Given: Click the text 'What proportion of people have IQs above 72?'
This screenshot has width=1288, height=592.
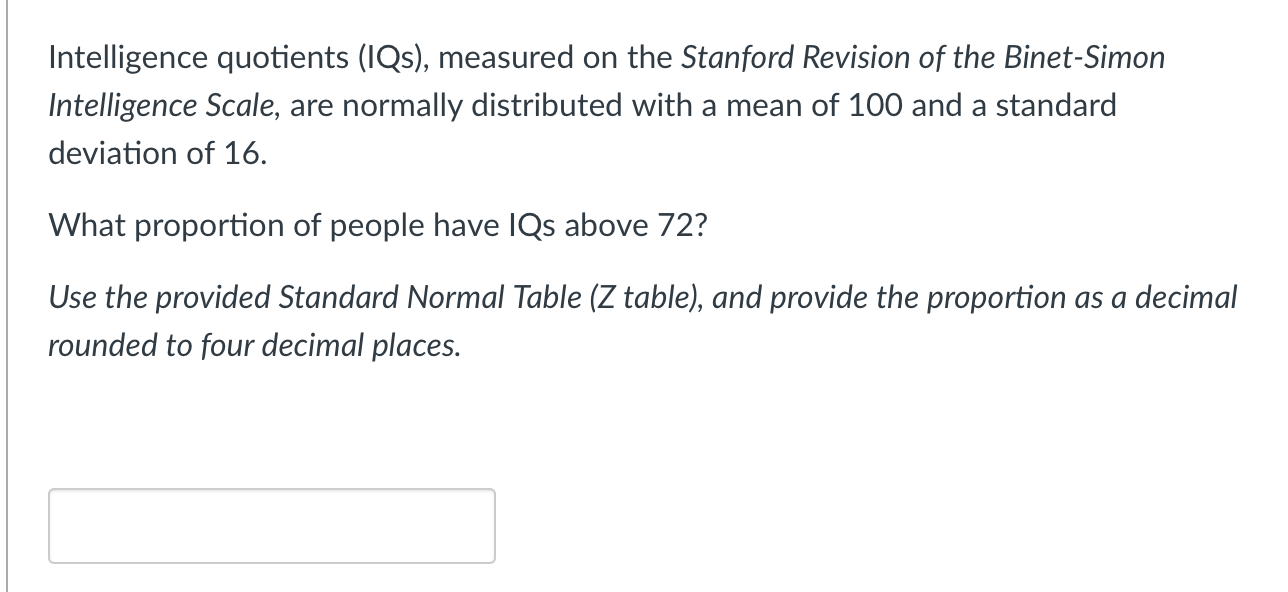Looking at the screenshot, I should [x=378, y=225].
